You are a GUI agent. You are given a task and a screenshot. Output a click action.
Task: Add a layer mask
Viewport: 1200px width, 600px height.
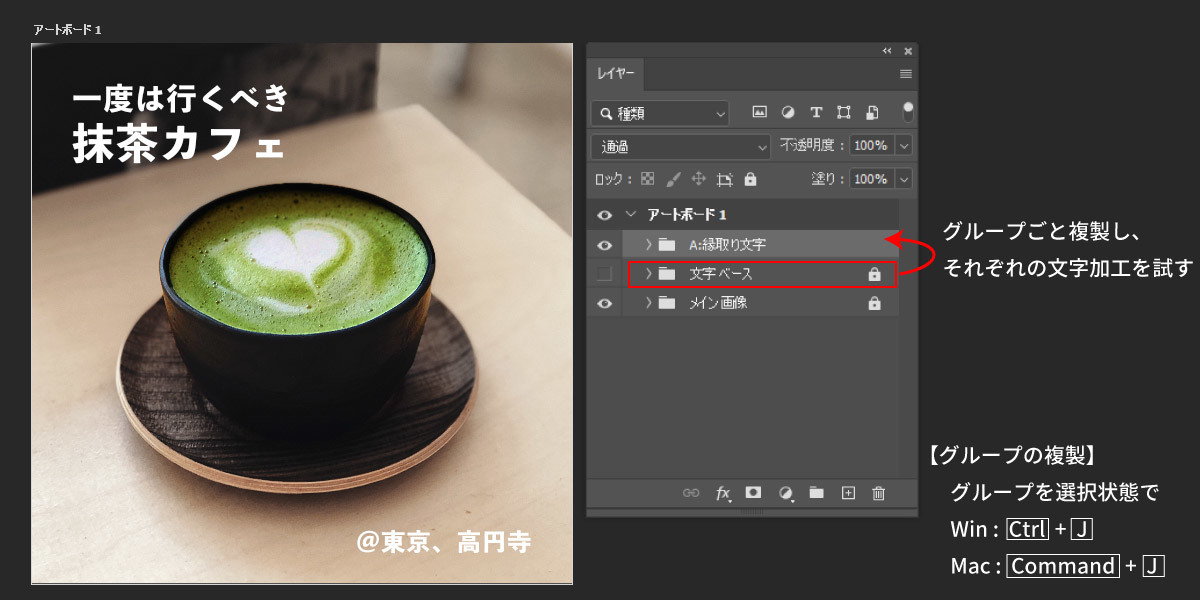[754, 492]
